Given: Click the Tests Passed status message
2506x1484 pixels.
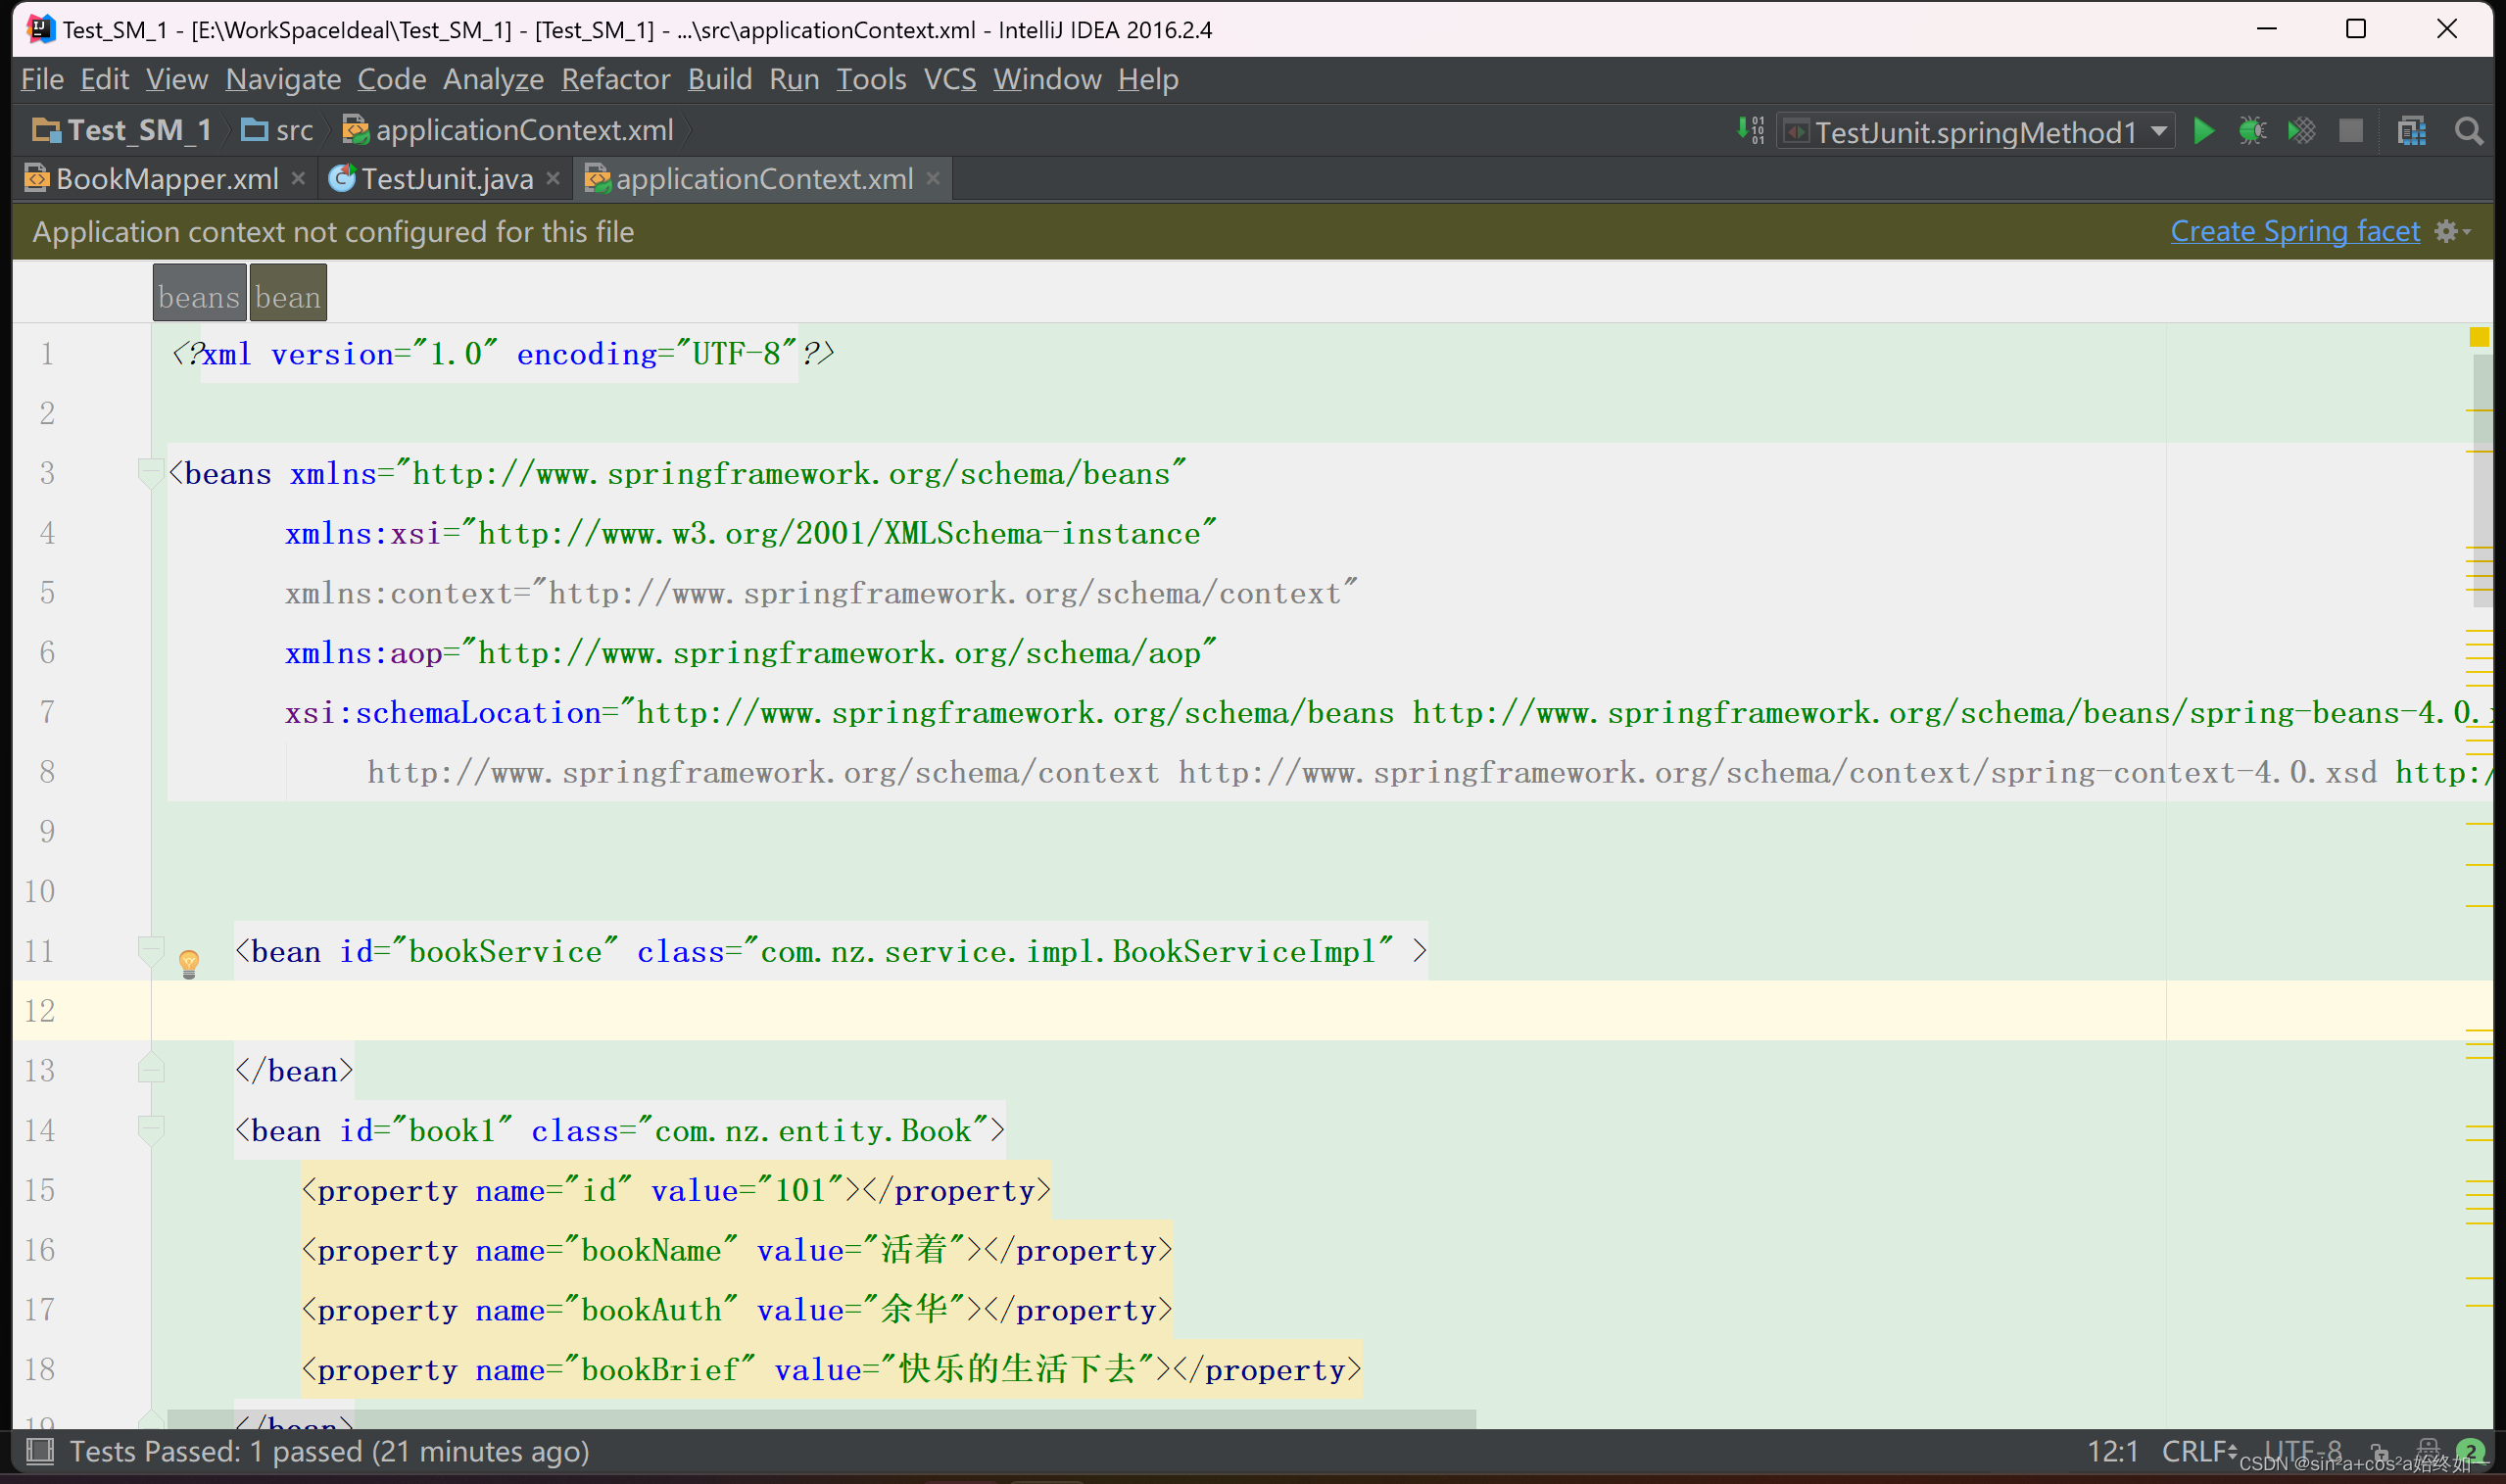Looking at the screenshot, I should 330,1452.
